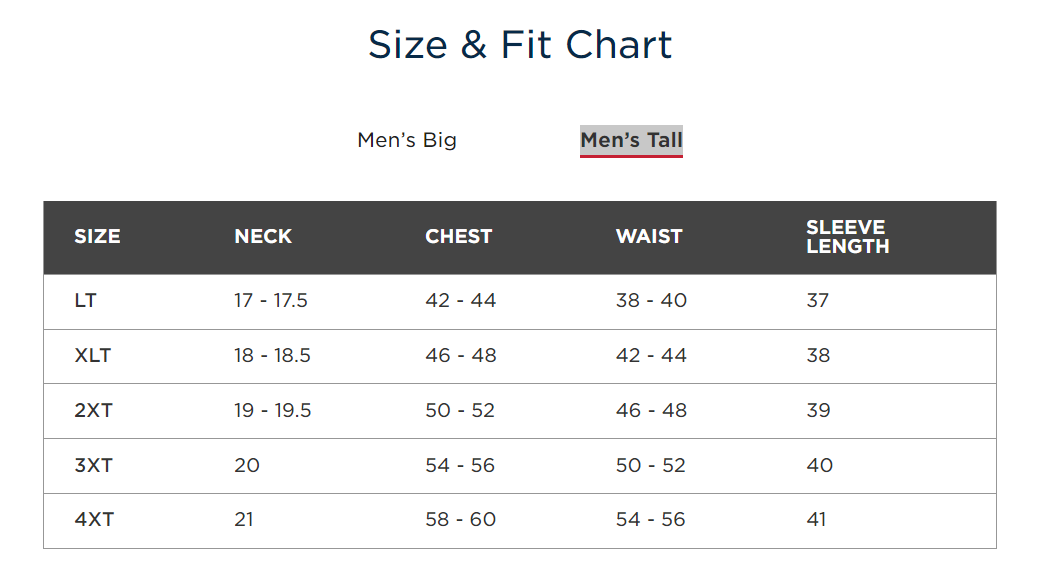
Task: Click the CHEST column header
Action: (459, 236)
